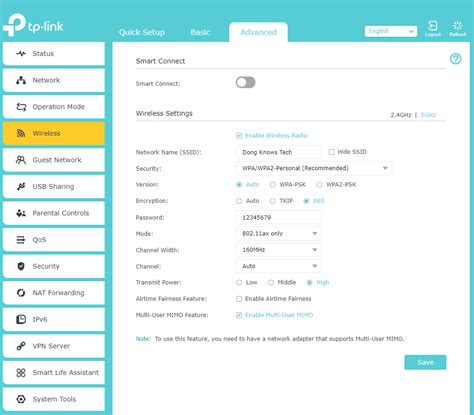Check the Hide SSID box
Image resolution: width=474 pixels, height=415 pixels.
point(331,152)
